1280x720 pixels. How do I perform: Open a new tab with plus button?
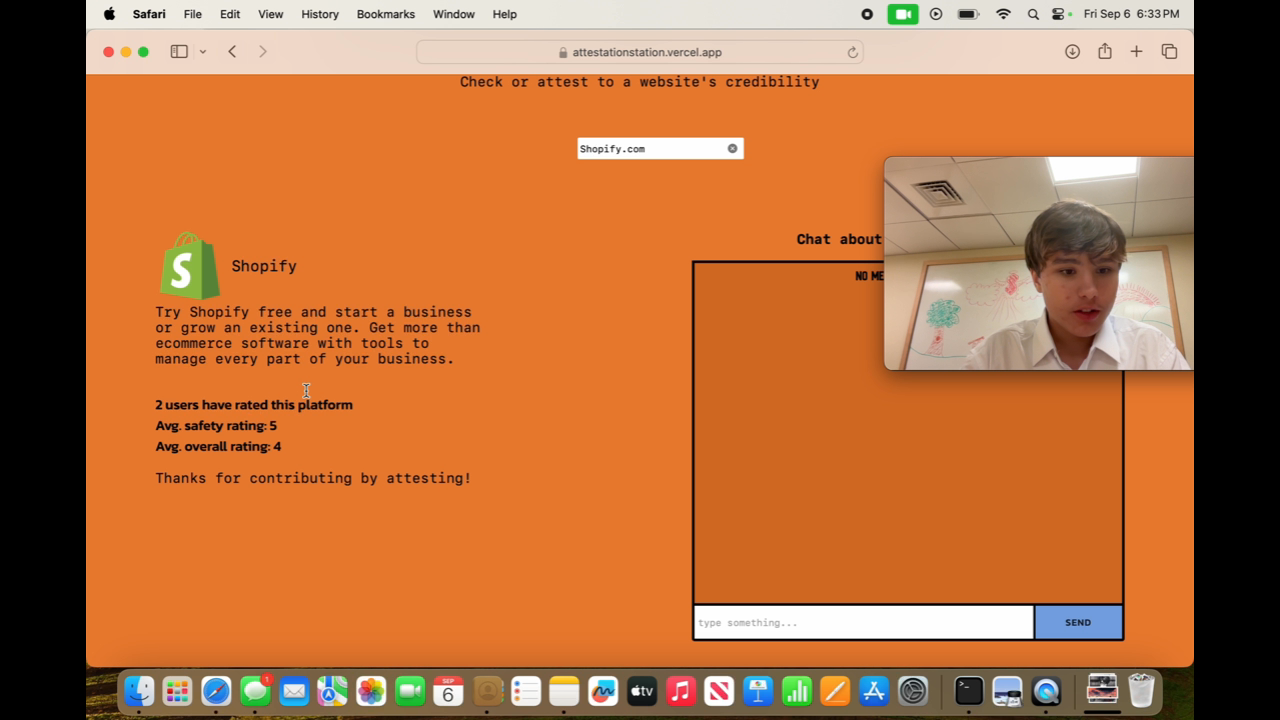coord(1136,52)
